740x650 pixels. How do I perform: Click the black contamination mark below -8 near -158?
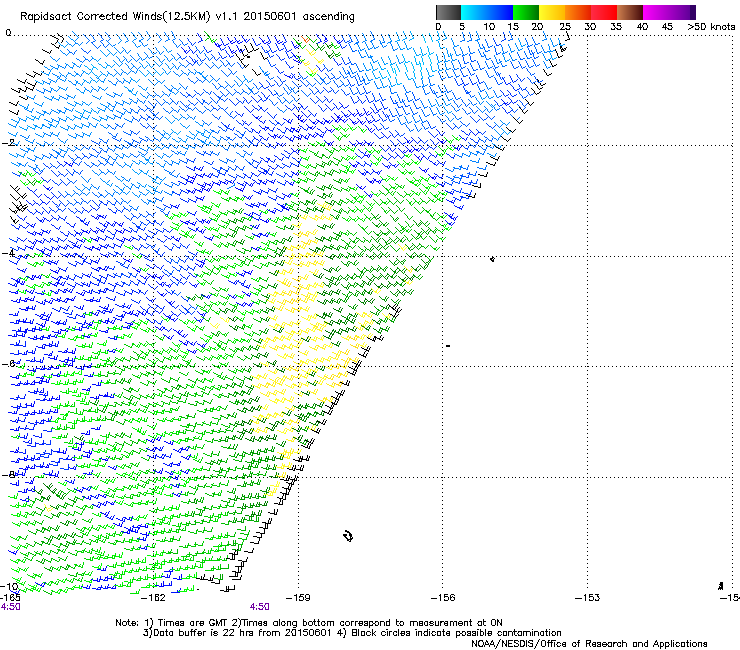(348, 536)
